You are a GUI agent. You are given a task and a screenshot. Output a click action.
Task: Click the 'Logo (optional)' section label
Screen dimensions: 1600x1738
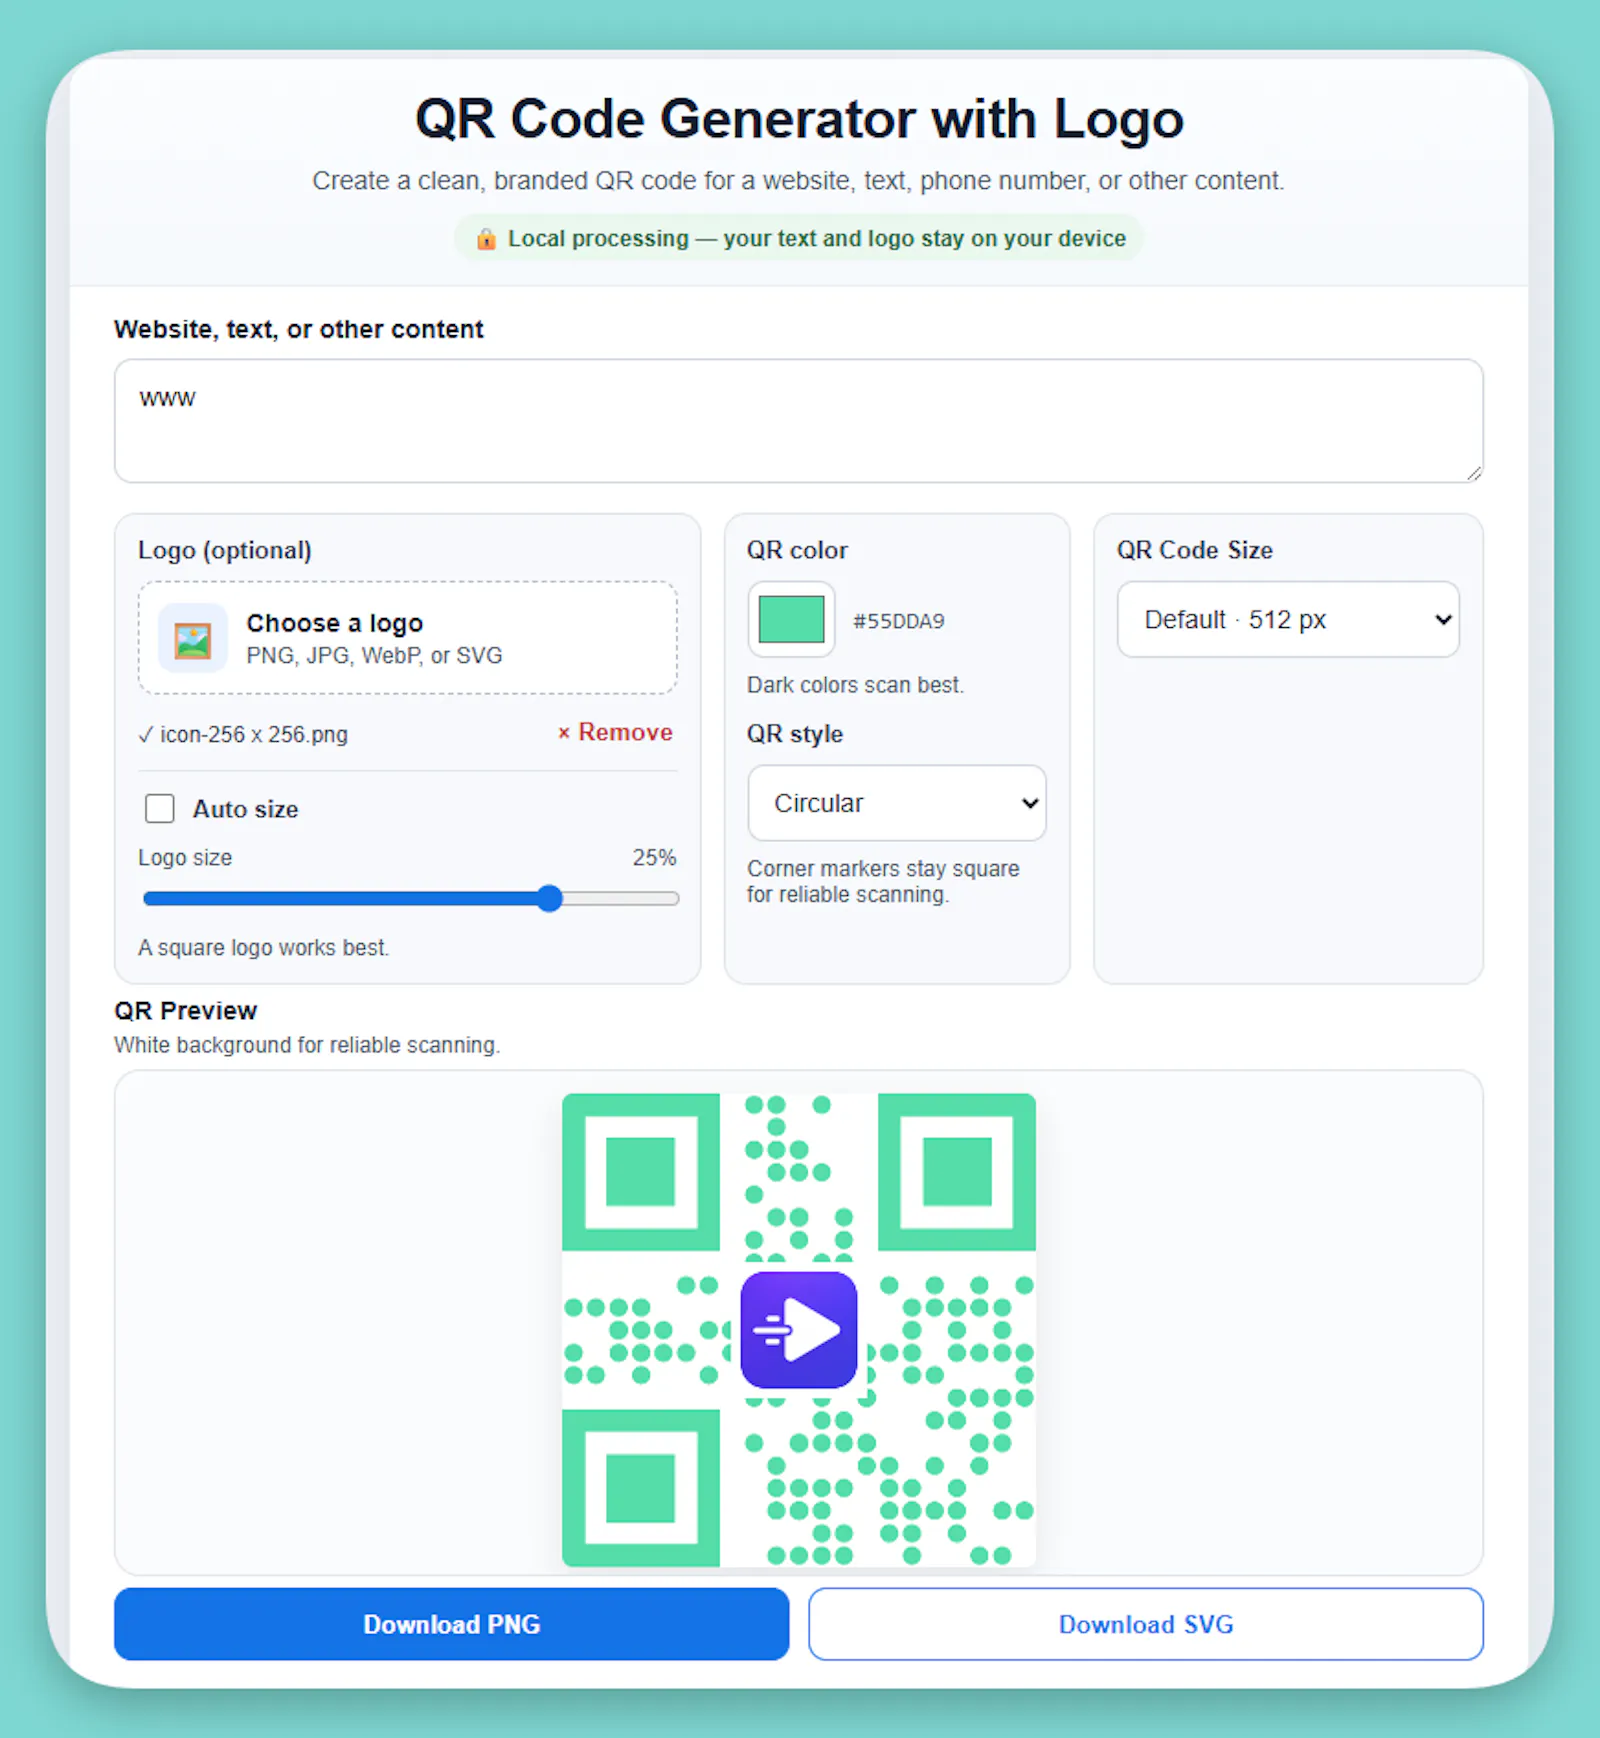click(x=225, y=550)
